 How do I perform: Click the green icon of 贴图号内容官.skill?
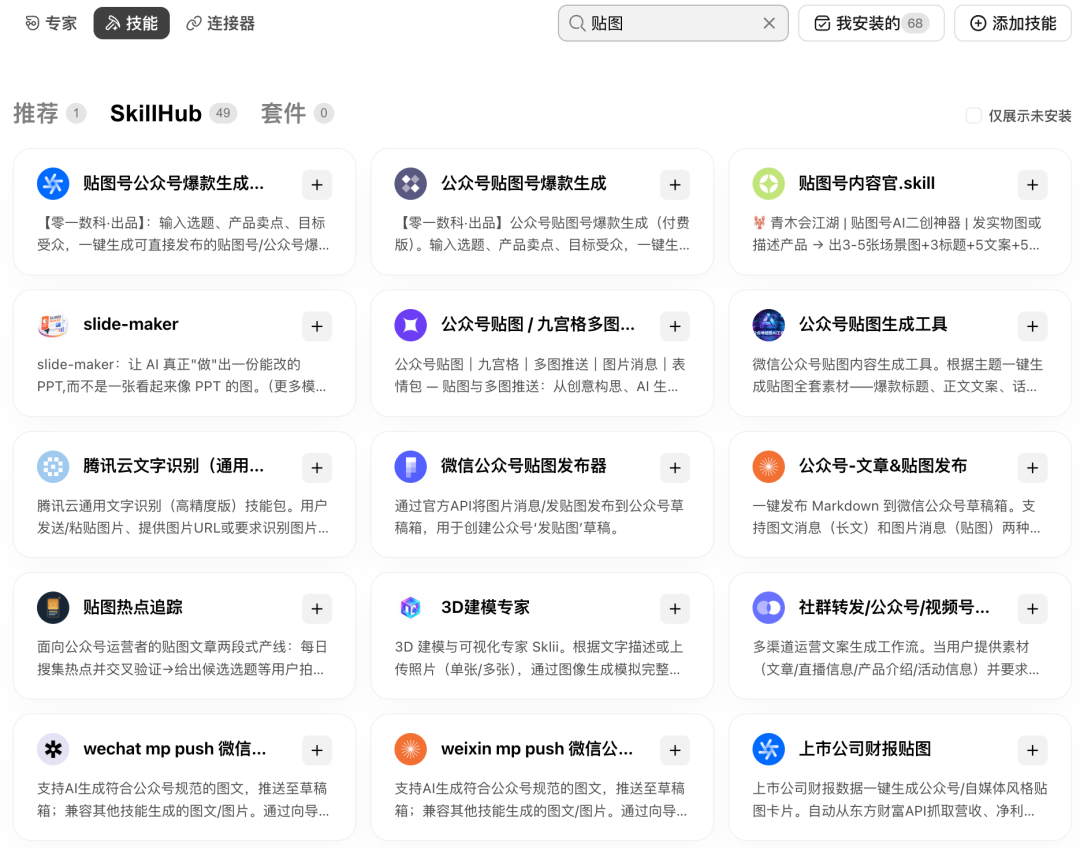[x=769, y=184]
